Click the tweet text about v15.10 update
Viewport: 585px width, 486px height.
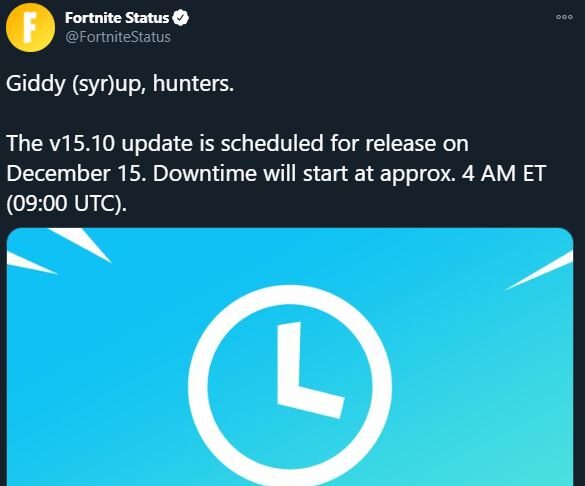click(276, 173)
